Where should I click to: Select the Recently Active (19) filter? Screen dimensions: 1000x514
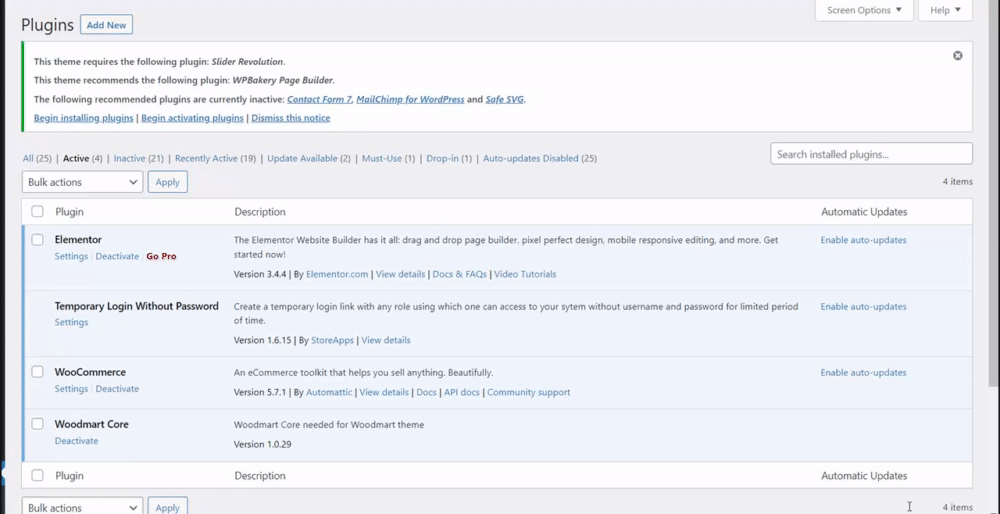216,158
